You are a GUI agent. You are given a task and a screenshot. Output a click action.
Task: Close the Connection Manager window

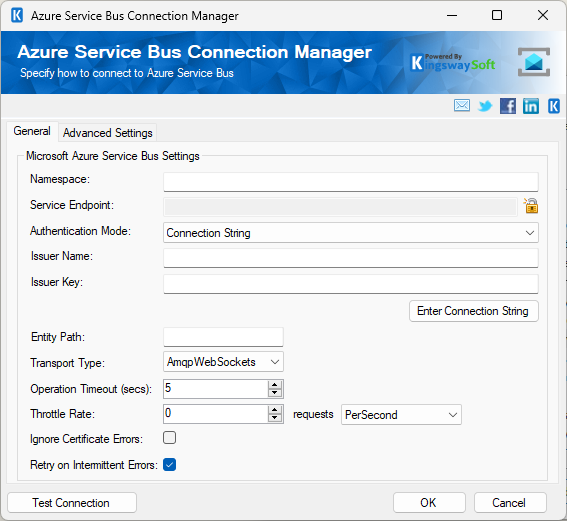[x=543, y=15]
